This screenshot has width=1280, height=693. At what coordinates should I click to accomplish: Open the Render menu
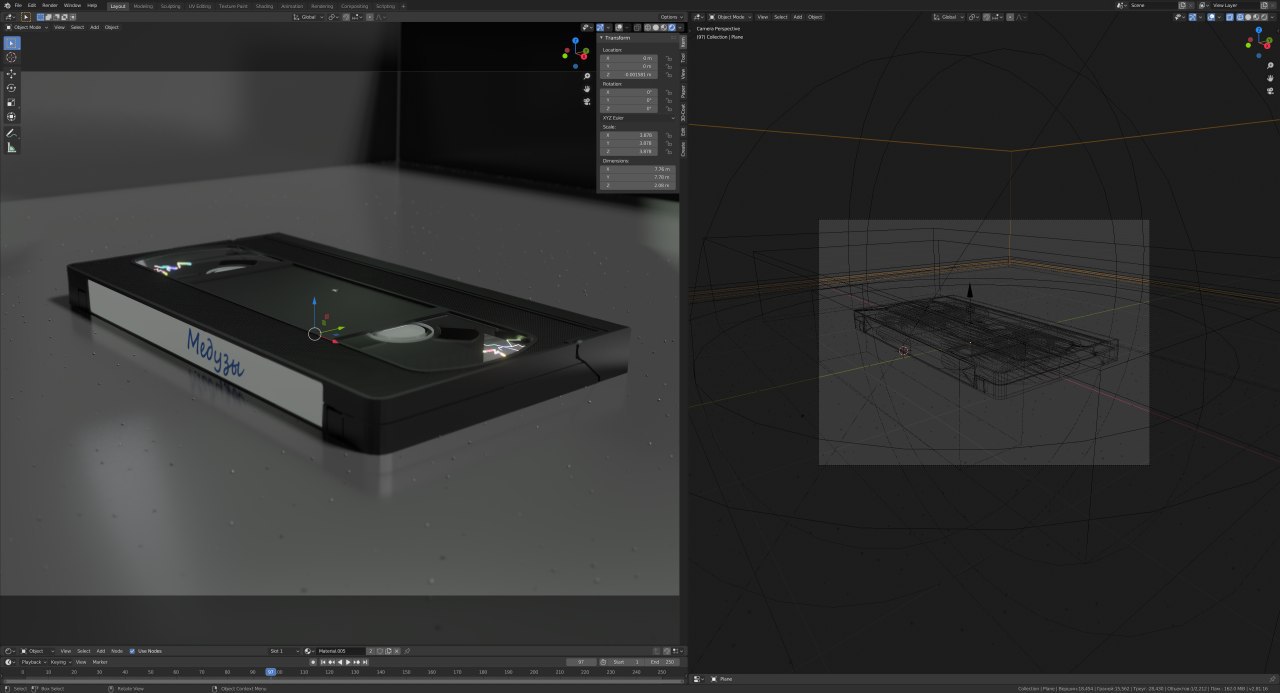(50, 5)
